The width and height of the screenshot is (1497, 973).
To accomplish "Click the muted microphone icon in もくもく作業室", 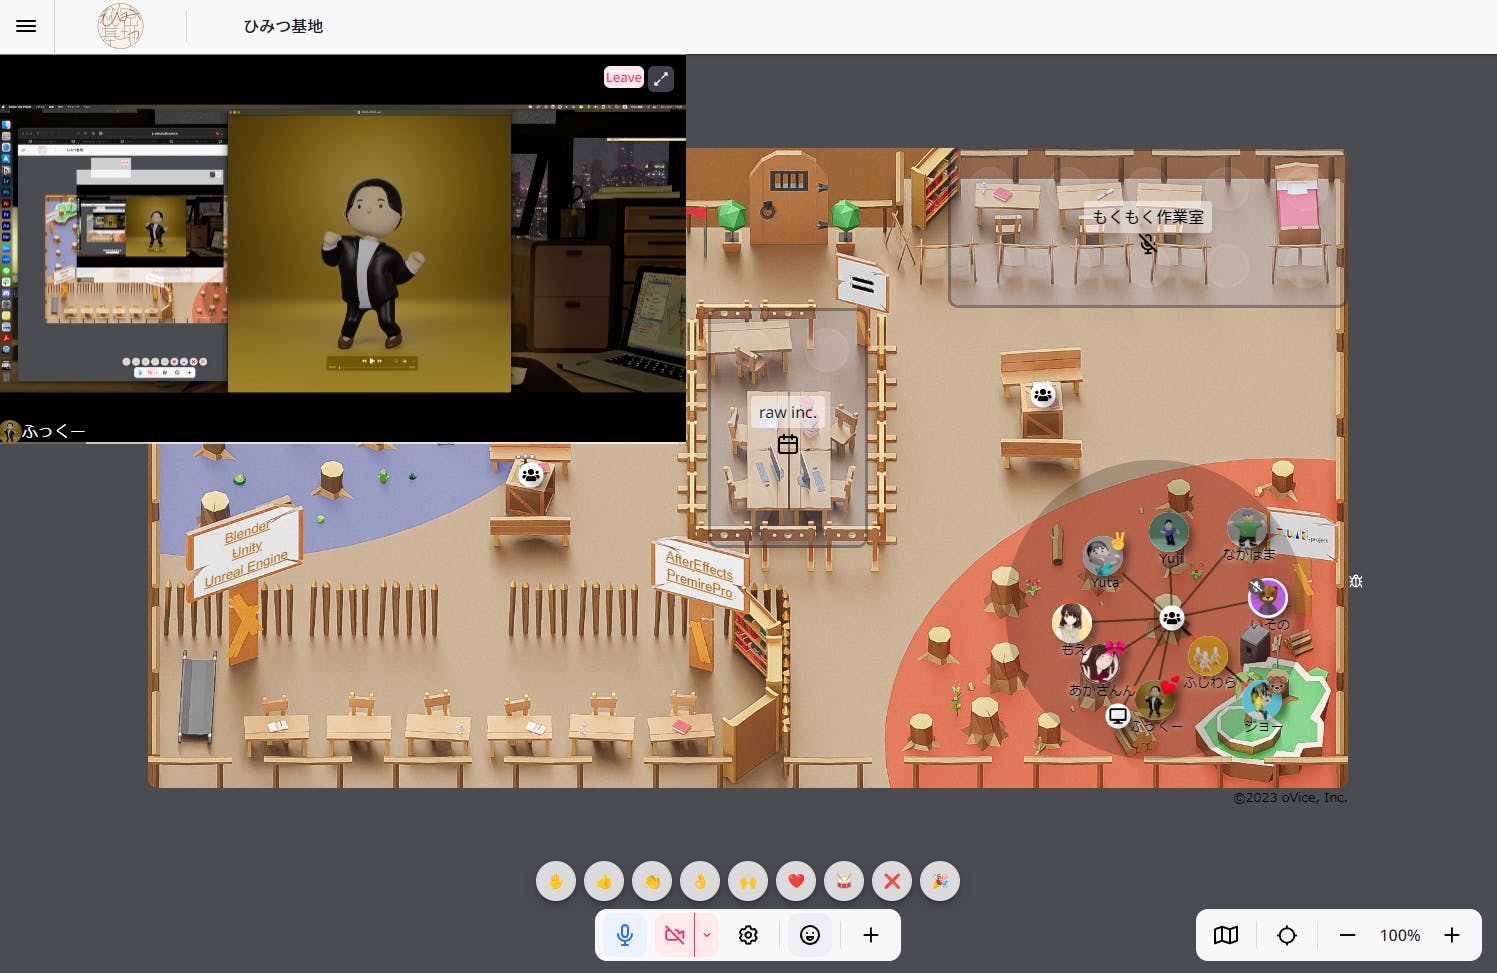I will (1148, 244).
